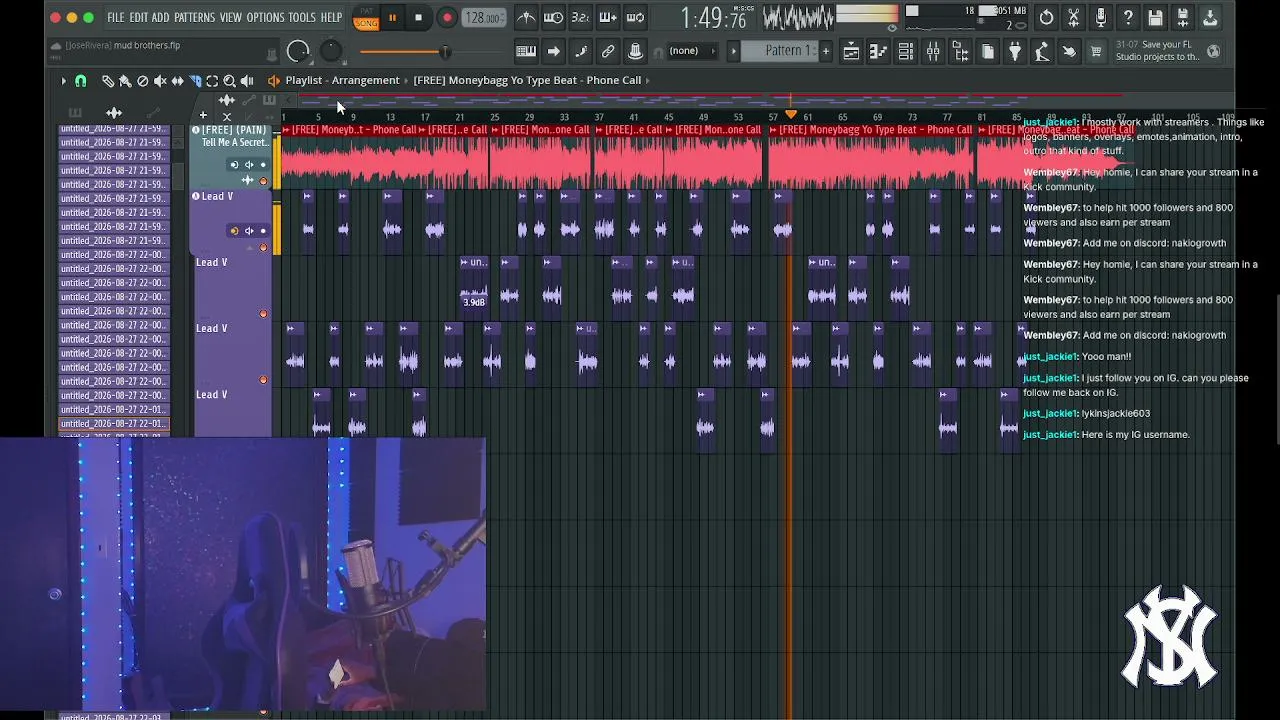The image size is (1280, 720).
Task: Open the TOOLS menu
Action: point(302,18)
